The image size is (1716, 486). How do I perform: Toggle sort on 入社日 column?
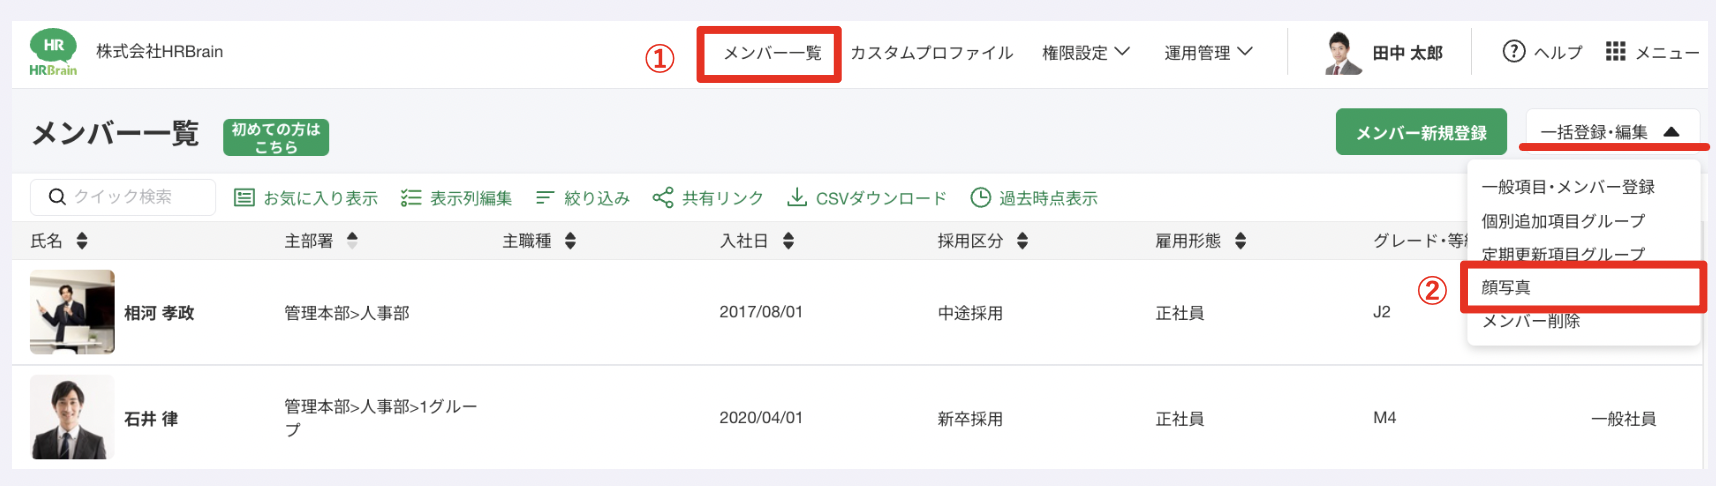[788, 241]
